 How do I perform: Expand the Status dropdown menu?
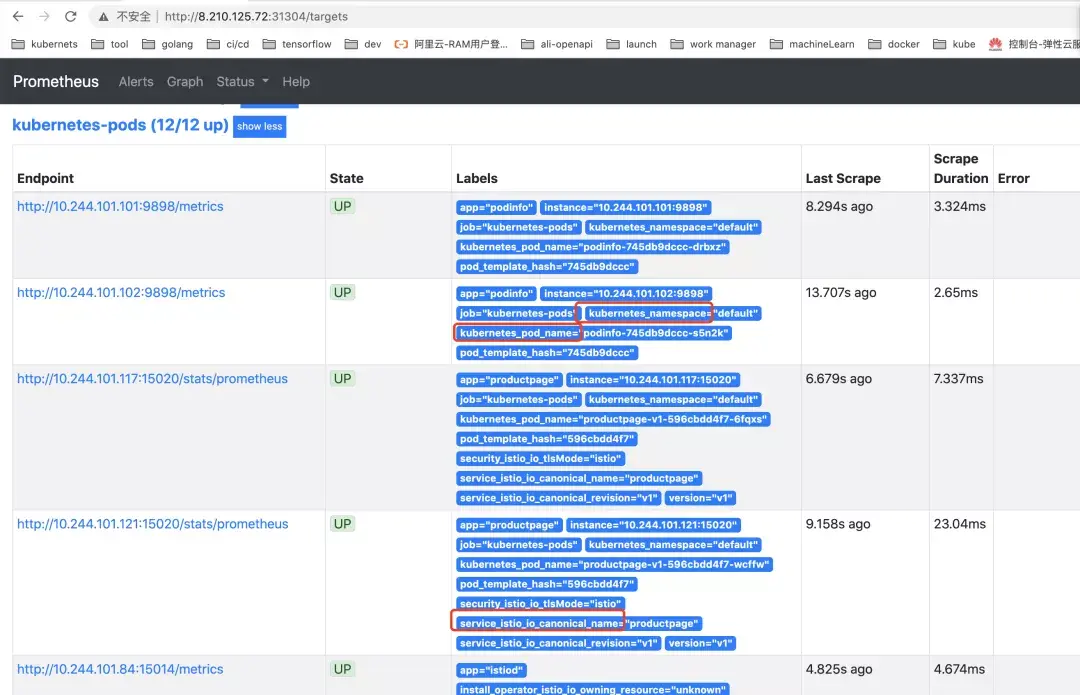click(x=242, y=81)
